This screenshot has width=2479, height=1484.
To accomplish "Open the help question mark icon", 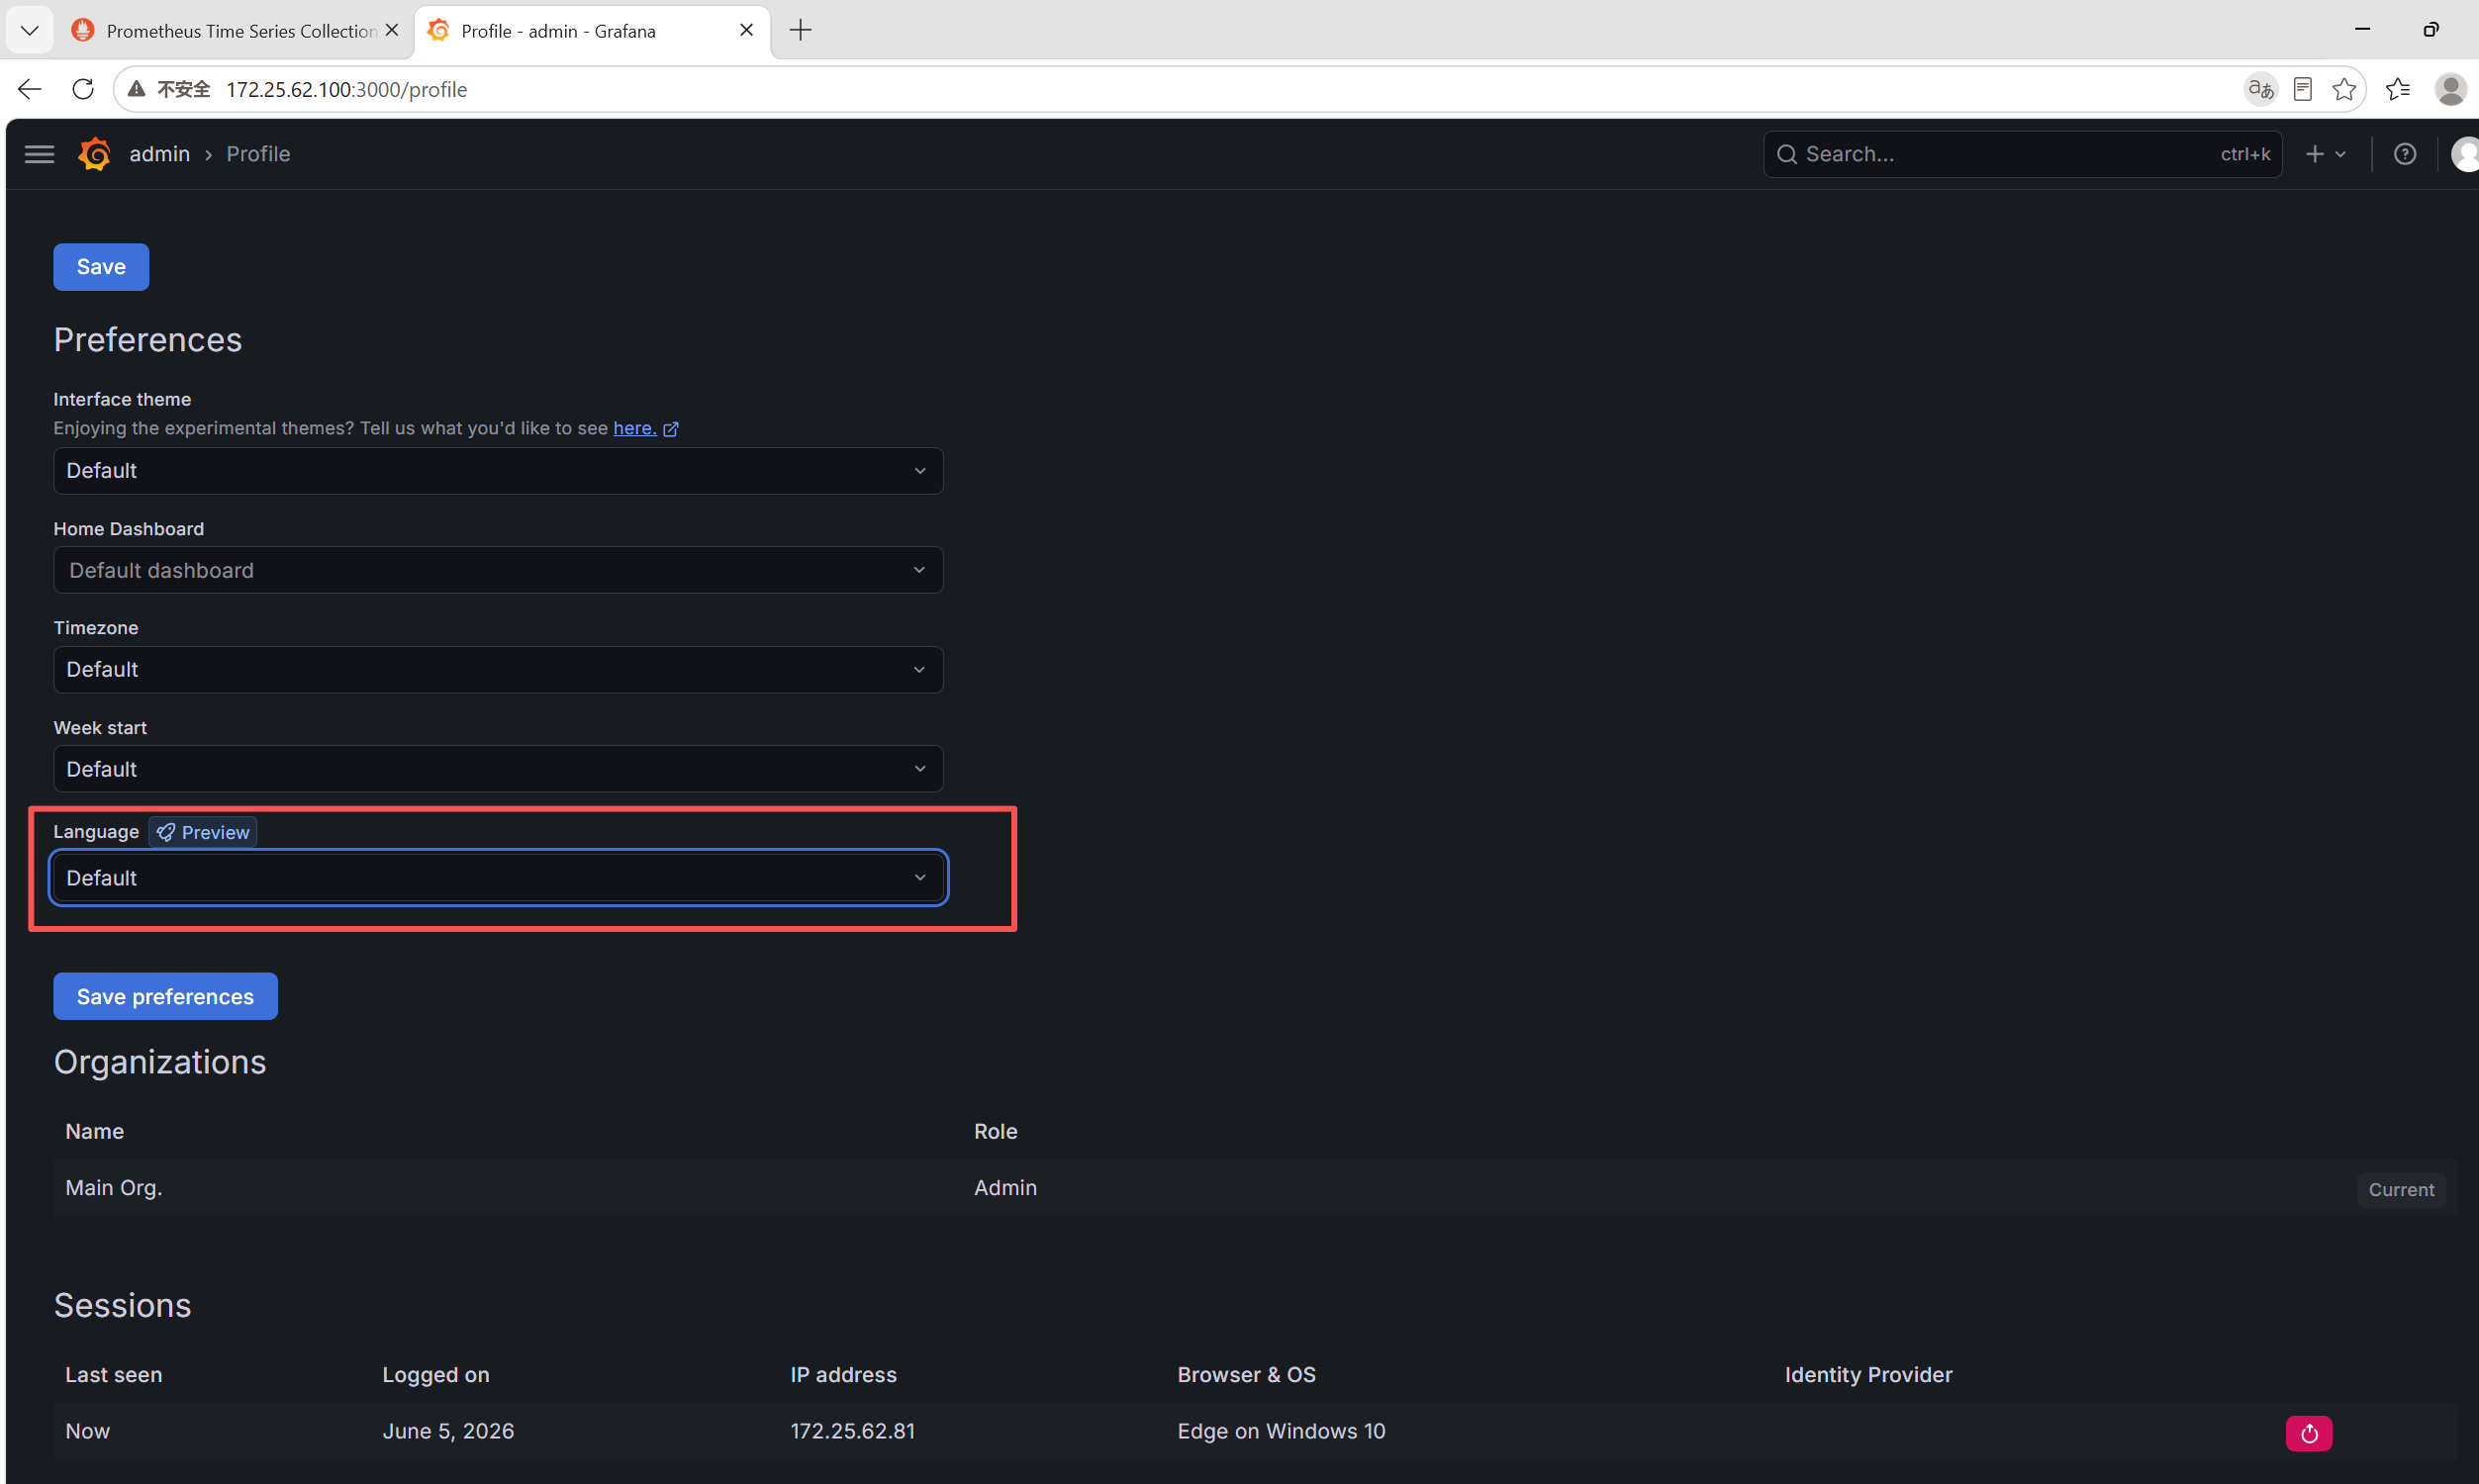I will pyautogui.click(x=2404, y=154).
